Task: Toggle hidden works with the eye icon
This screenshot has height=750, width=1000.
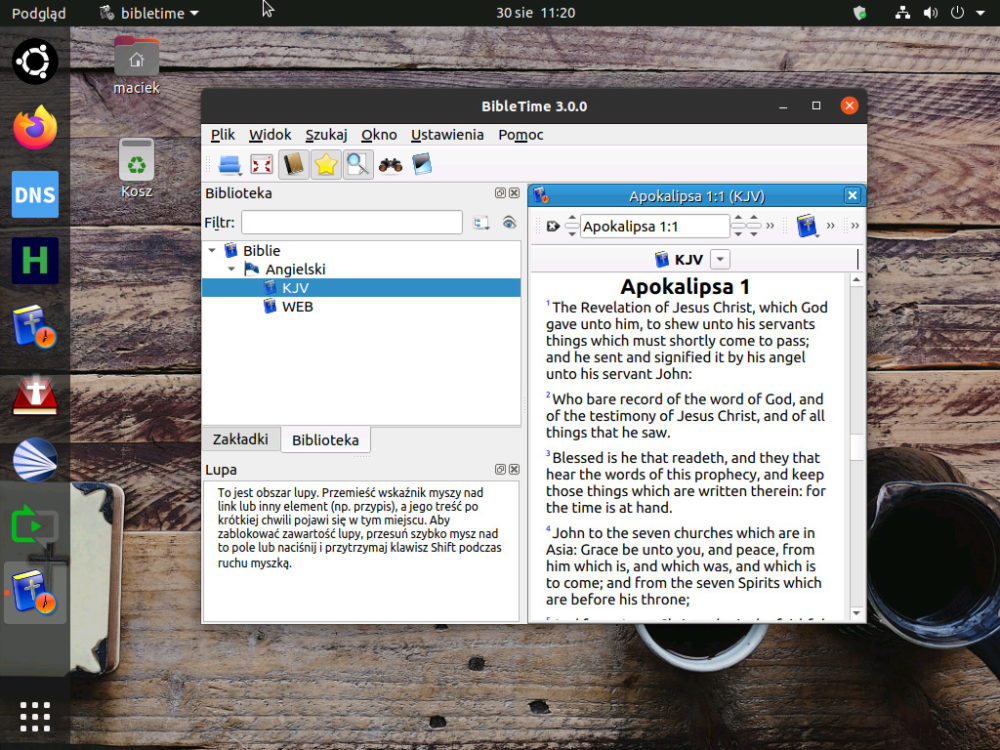Action: tap(509, 223)
